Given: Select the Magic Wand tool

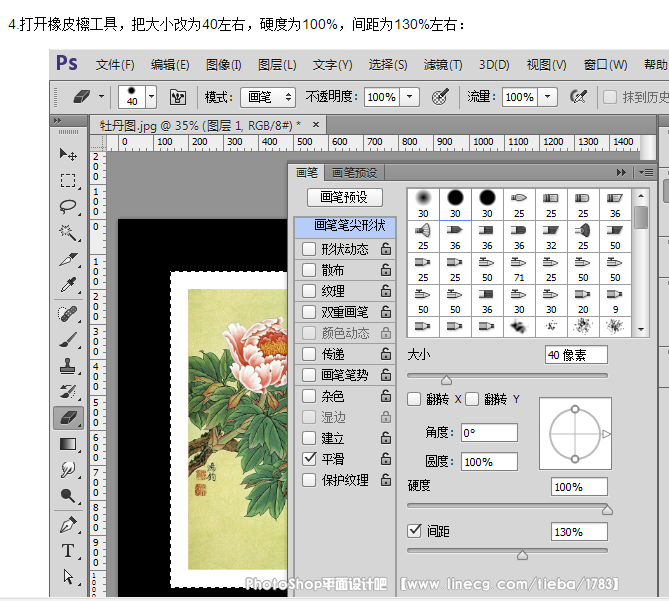Looking at the screenshot, I should (68, 233).
